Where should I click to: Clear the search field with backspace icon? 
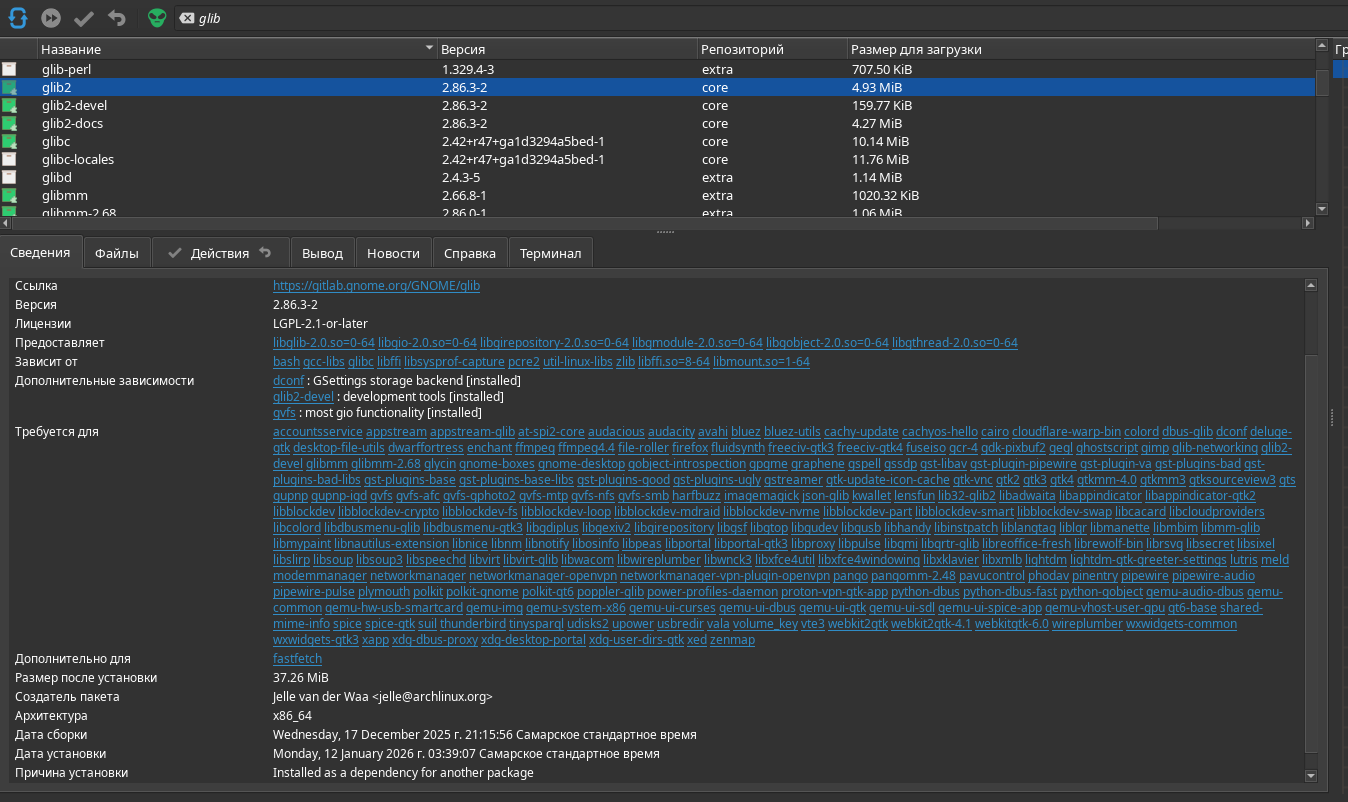point(187,19)
